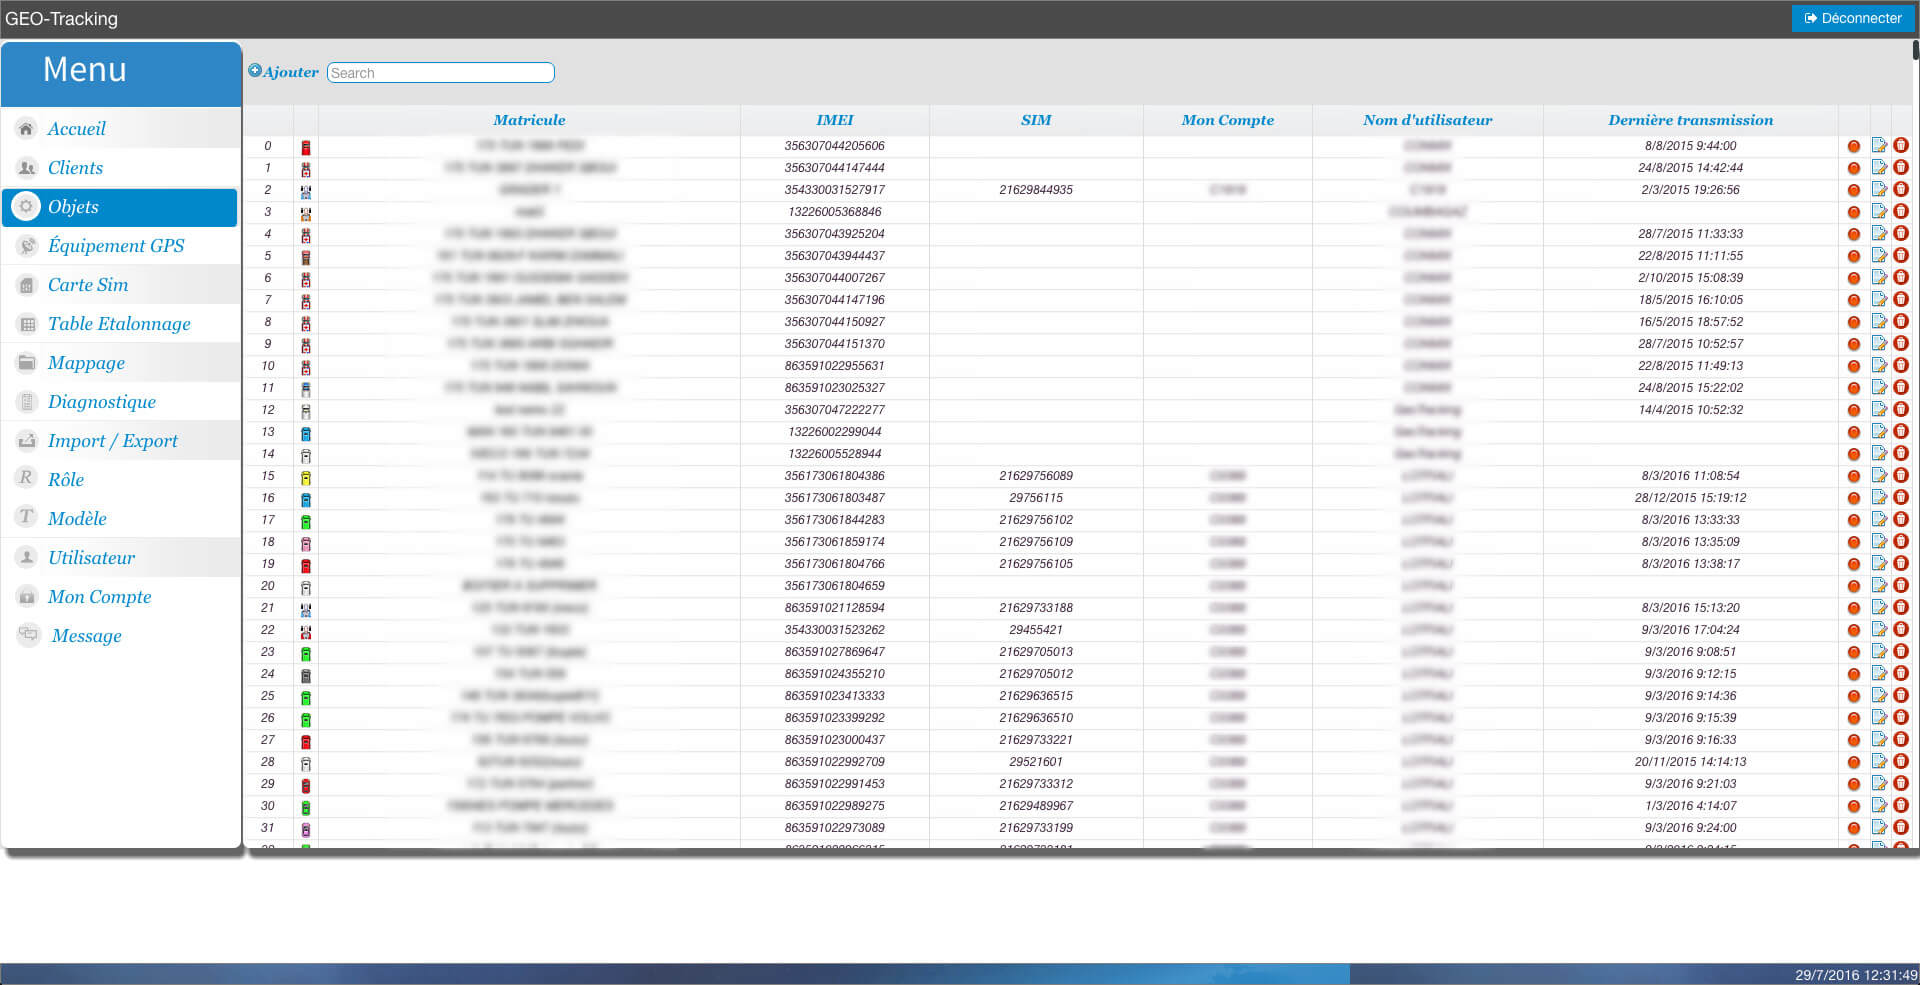Click the red trash icon in row 2
The width and height of the screenshot is (1920, 985).
pos(1901,190)
